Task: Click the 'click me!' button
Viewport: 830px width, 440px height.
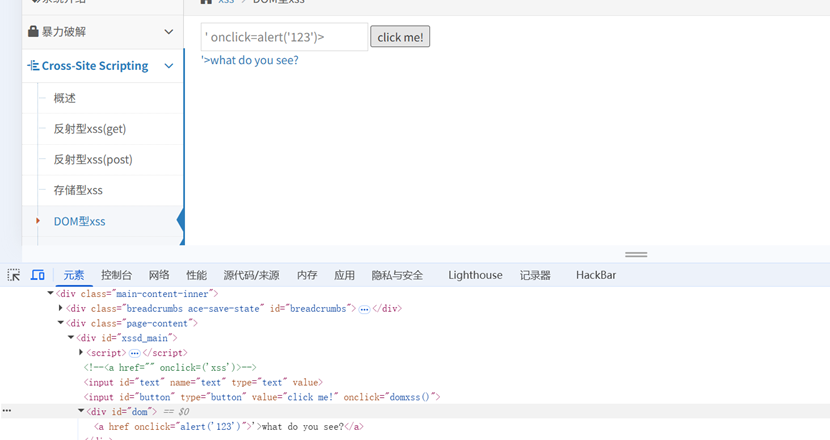Action: coord(400,37)
